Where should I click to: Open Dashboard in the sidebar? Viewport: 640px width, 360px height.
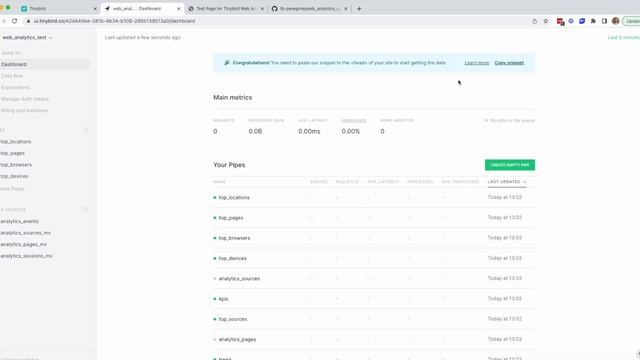click(x=45, y=64)
